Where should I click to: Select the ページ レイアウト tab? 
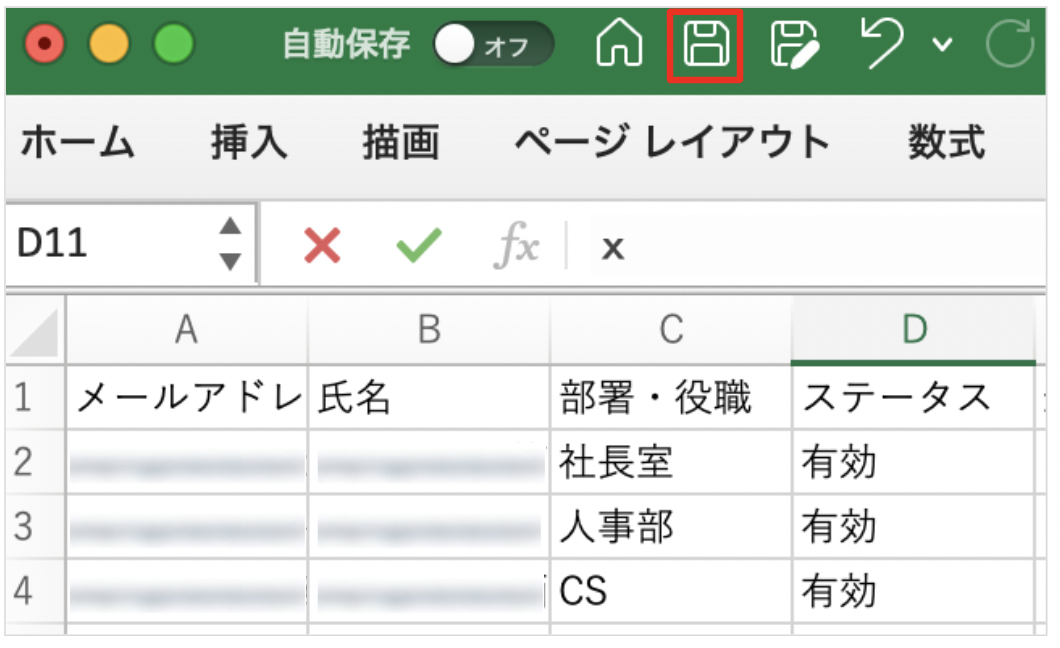pos(673,143)
